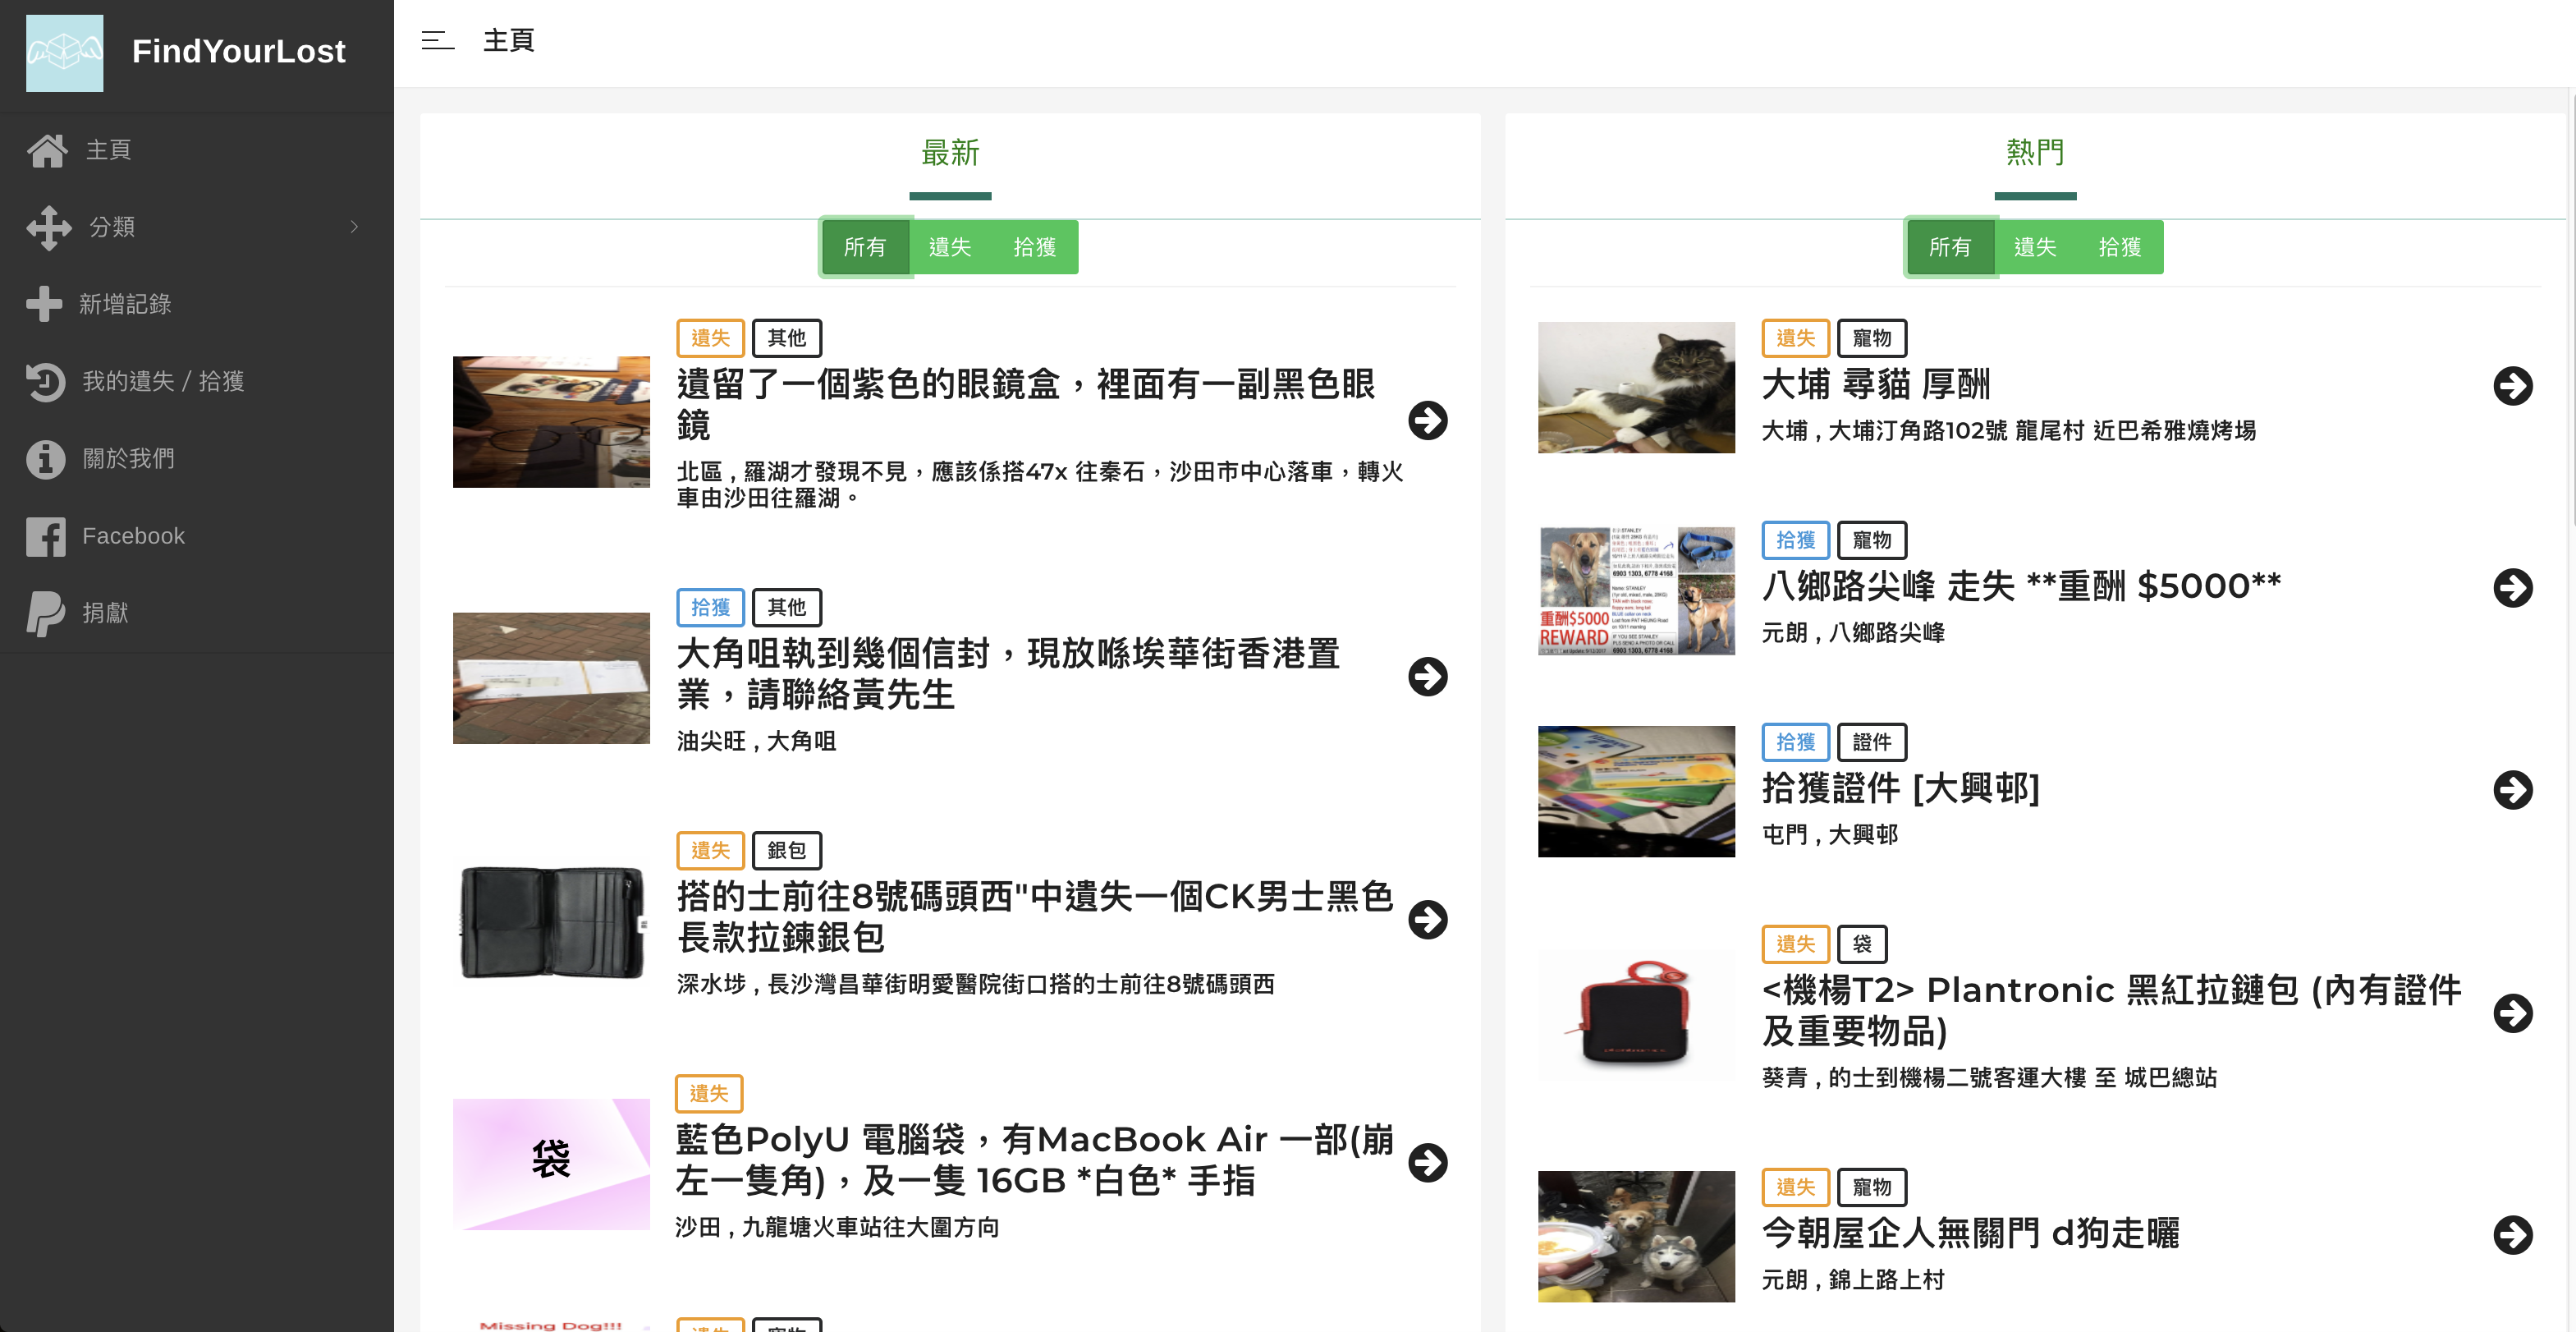The width and height of the screenshot is (2576, 1332).
Task: Toggle the sidebar hamburger menu icon
Action: [437, 40]
